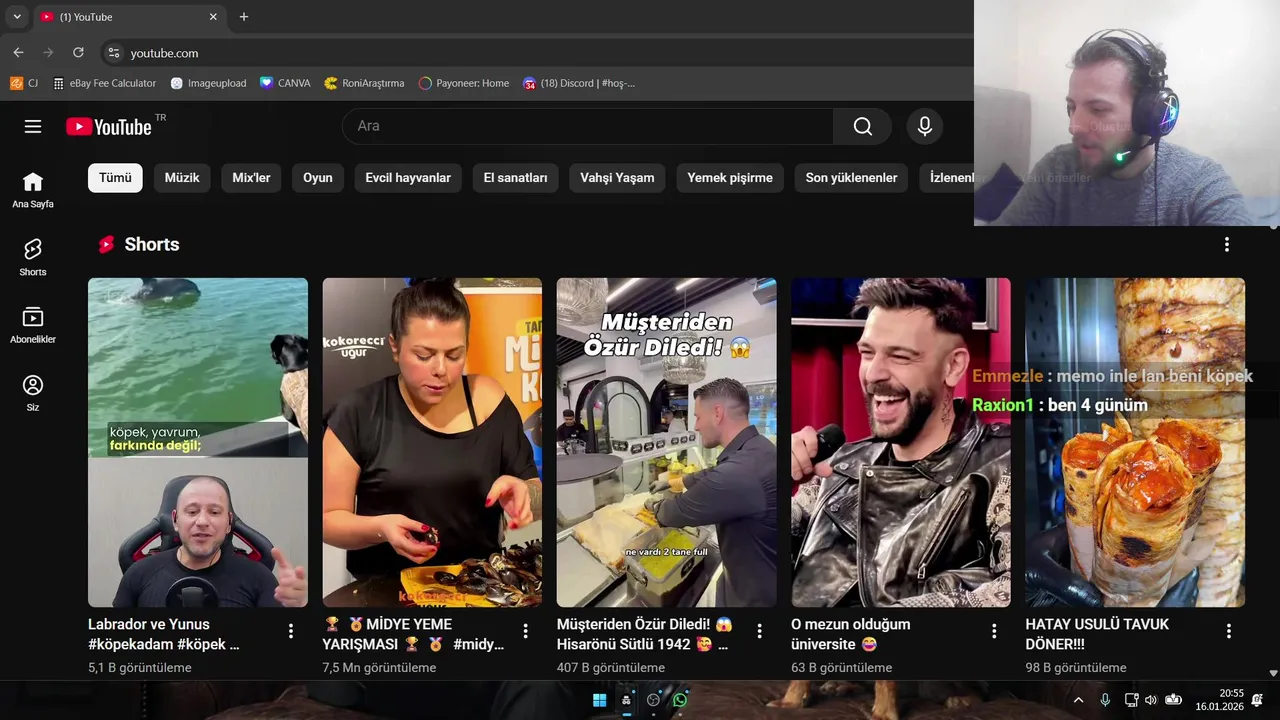Open new tab with plus button
Screen dimensions: 1280x720
click(244, 17)
